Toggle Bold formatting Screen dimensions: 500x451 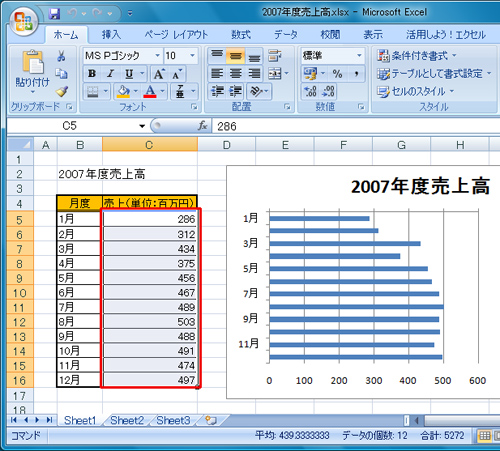92,74
